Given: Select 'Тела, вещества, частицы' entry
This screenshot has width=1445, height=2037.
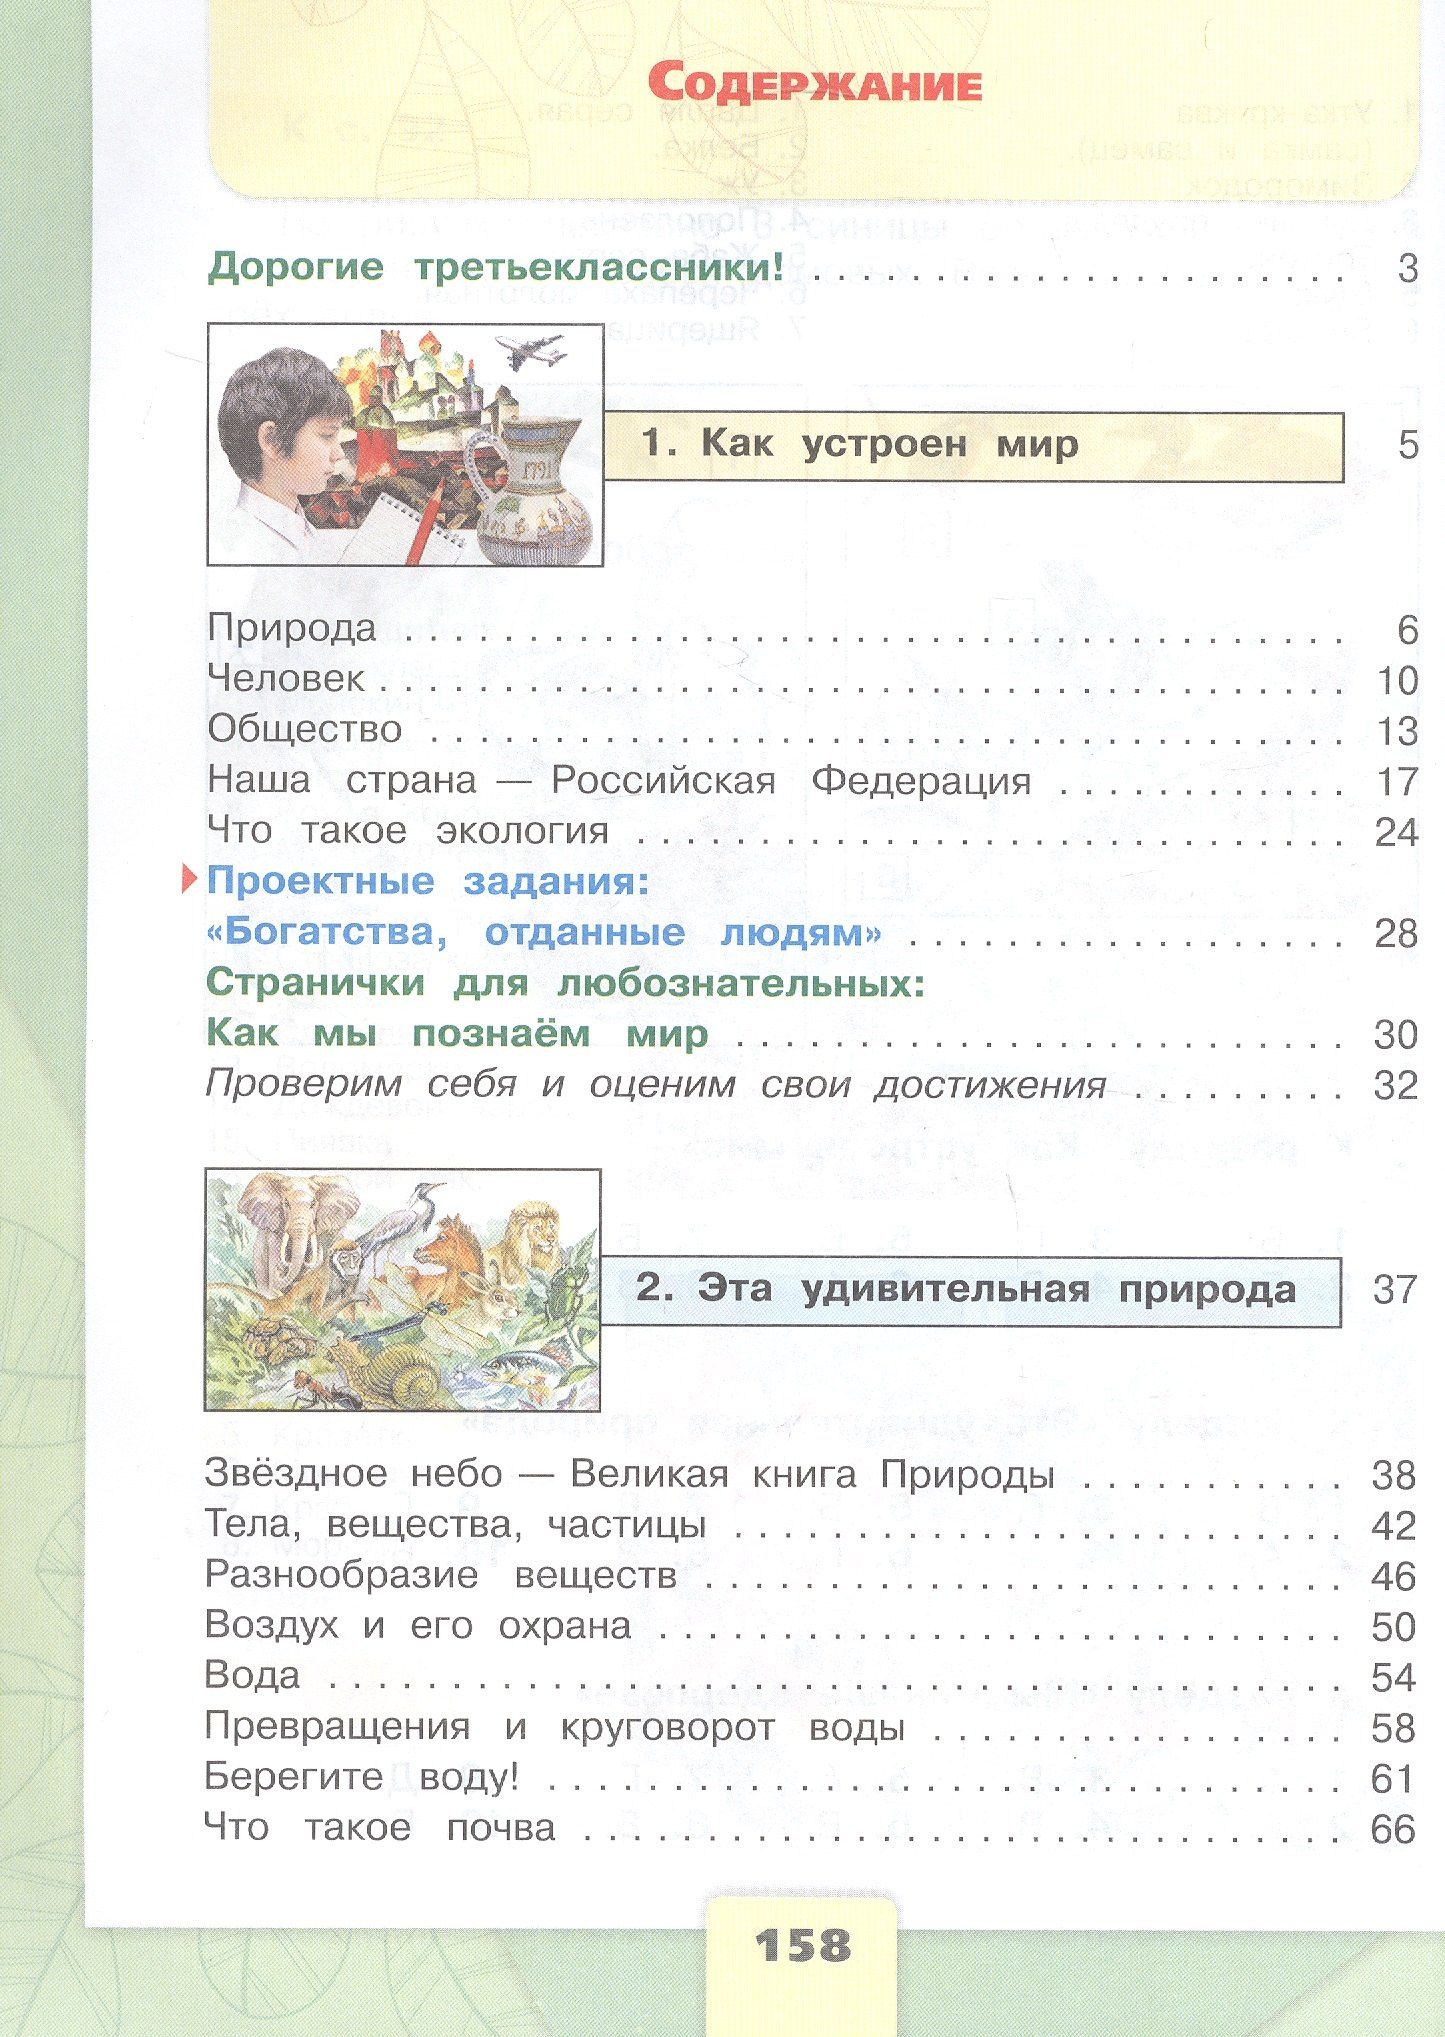Looking at the screenshot, I should tap(456, 1525).
